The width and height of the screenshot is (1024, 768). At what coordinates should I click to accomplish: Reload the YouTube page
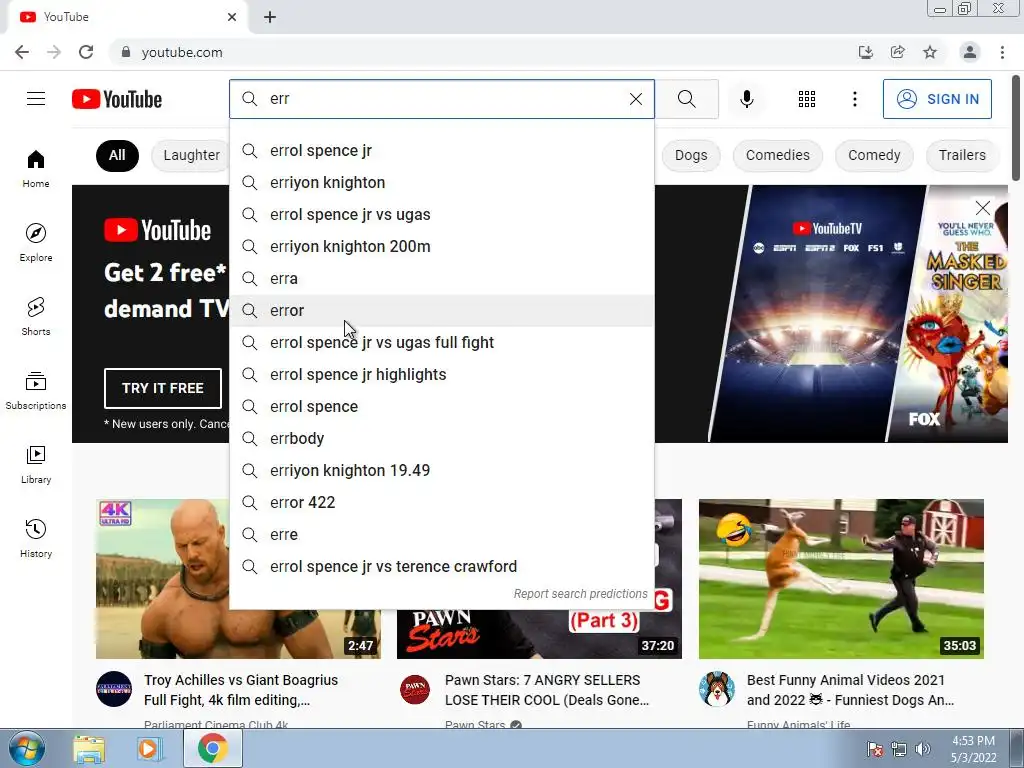pos(86,52)
